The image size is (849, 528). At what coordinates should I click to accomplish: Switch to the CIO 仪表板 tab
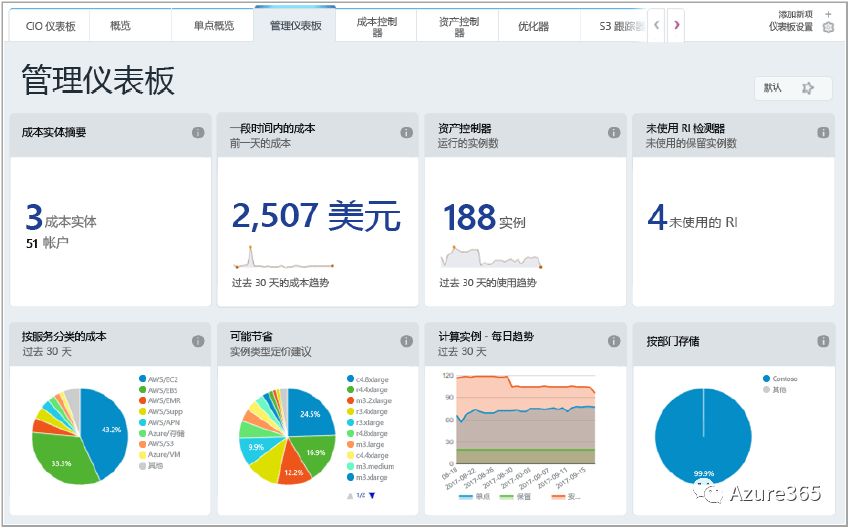click(50, 25)
